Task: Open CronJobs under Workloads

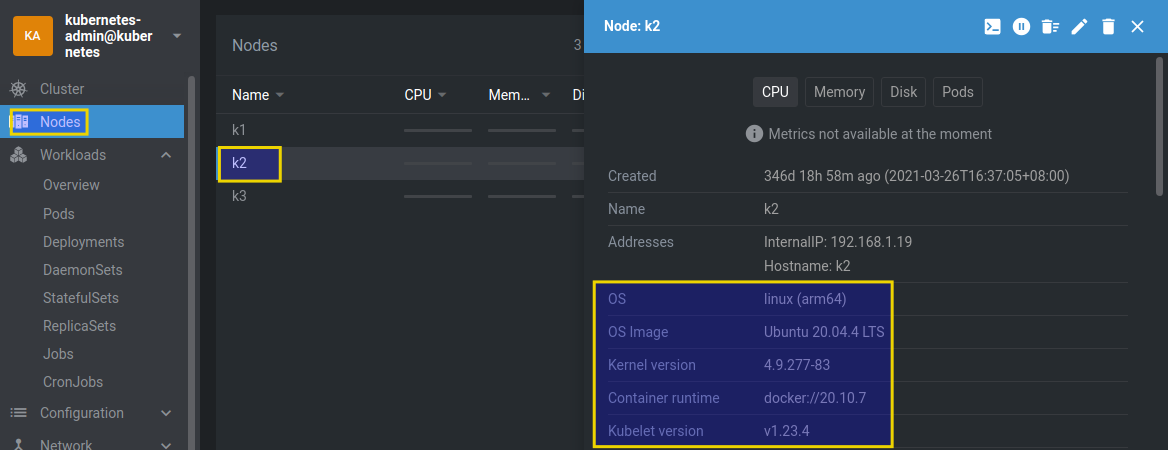Action: 73,382
